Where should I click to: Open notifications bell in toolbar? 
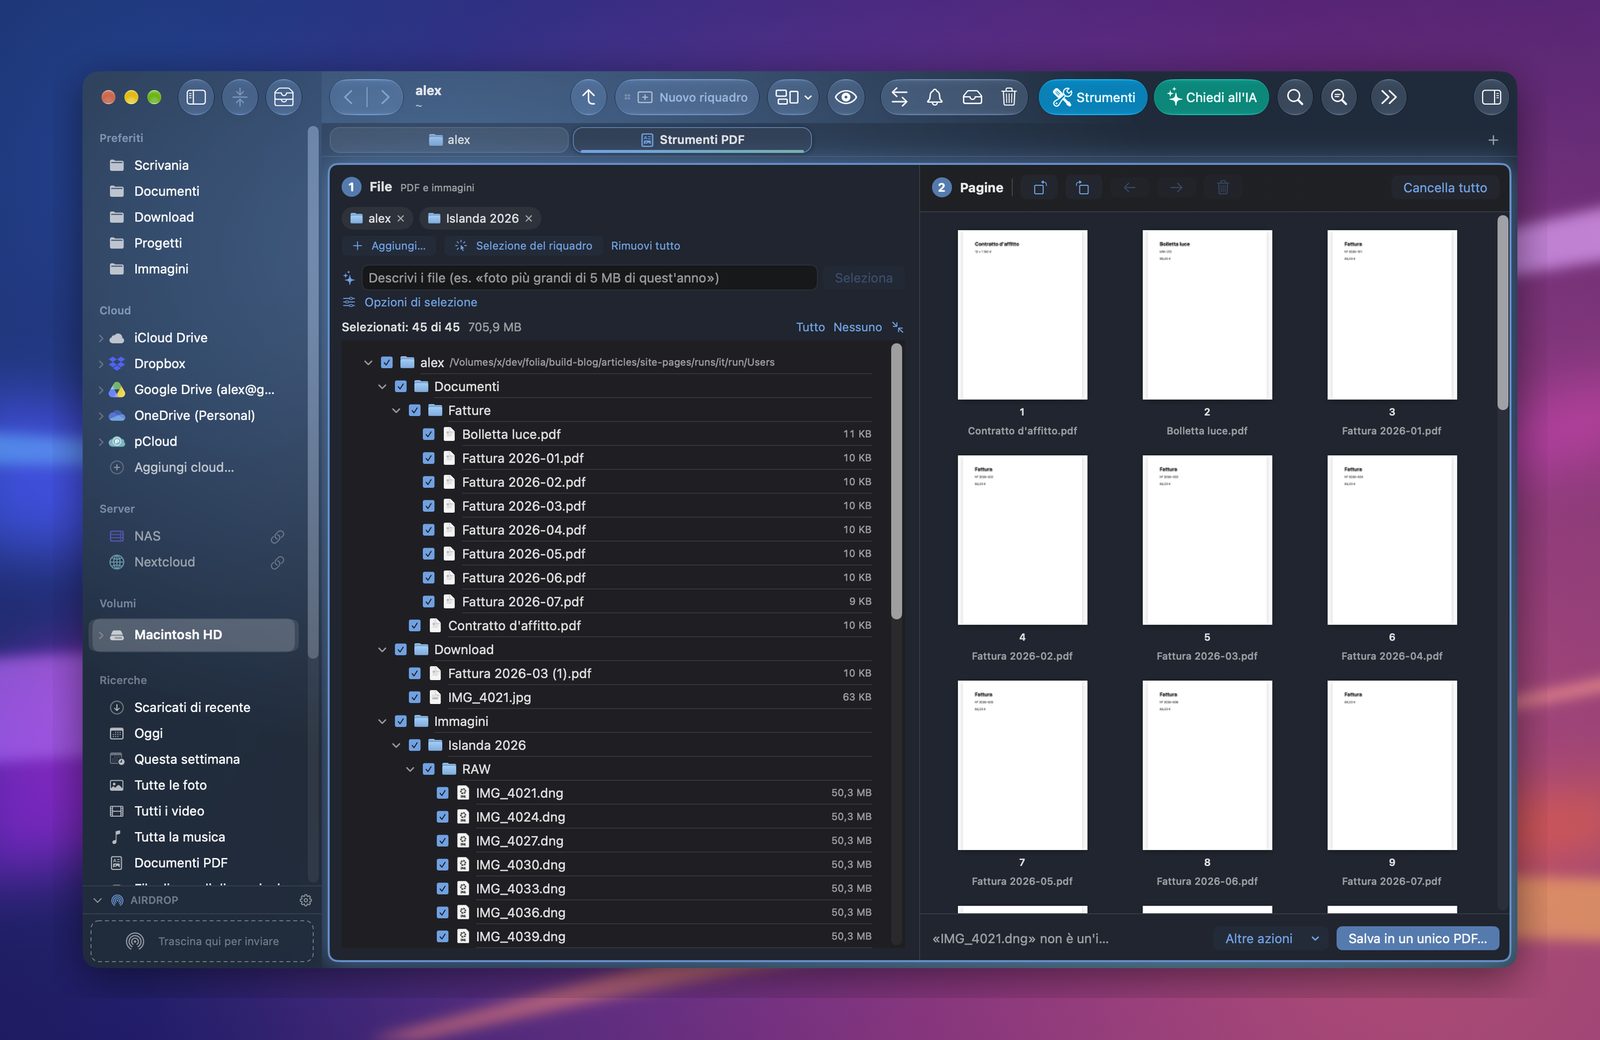935,97
